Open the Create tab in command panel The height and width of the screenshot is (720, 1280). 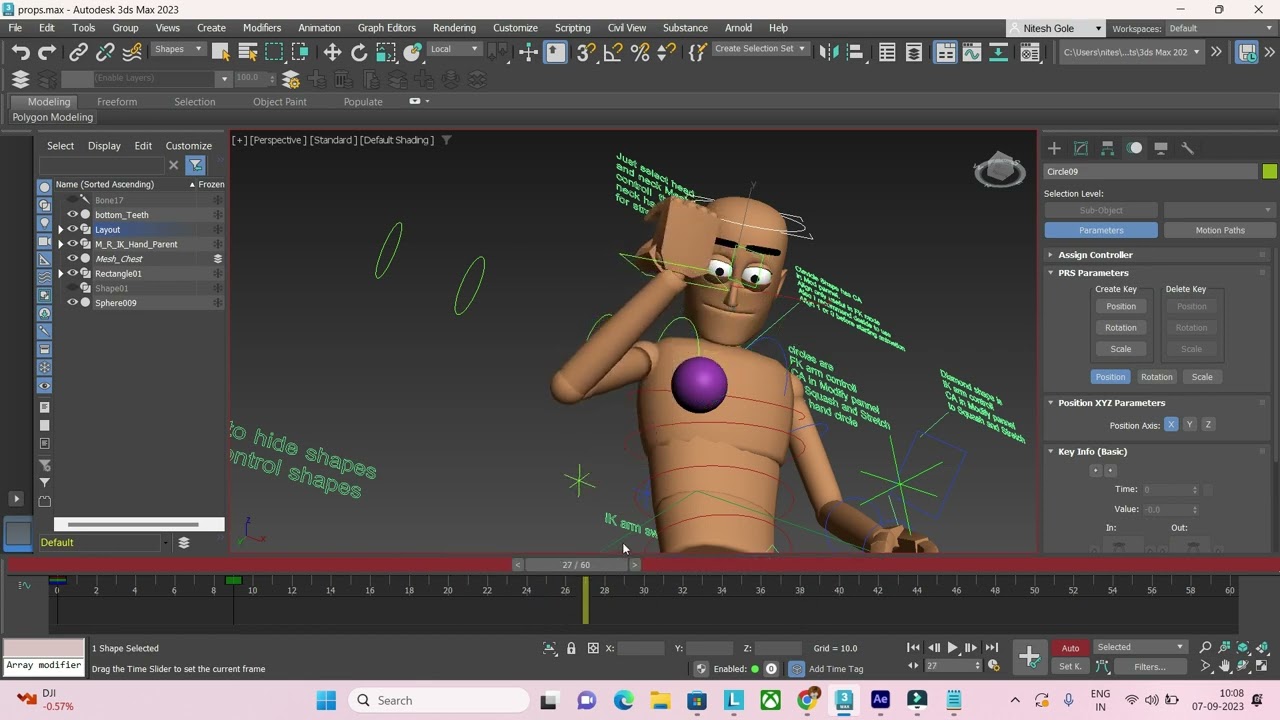(1054, 148)
